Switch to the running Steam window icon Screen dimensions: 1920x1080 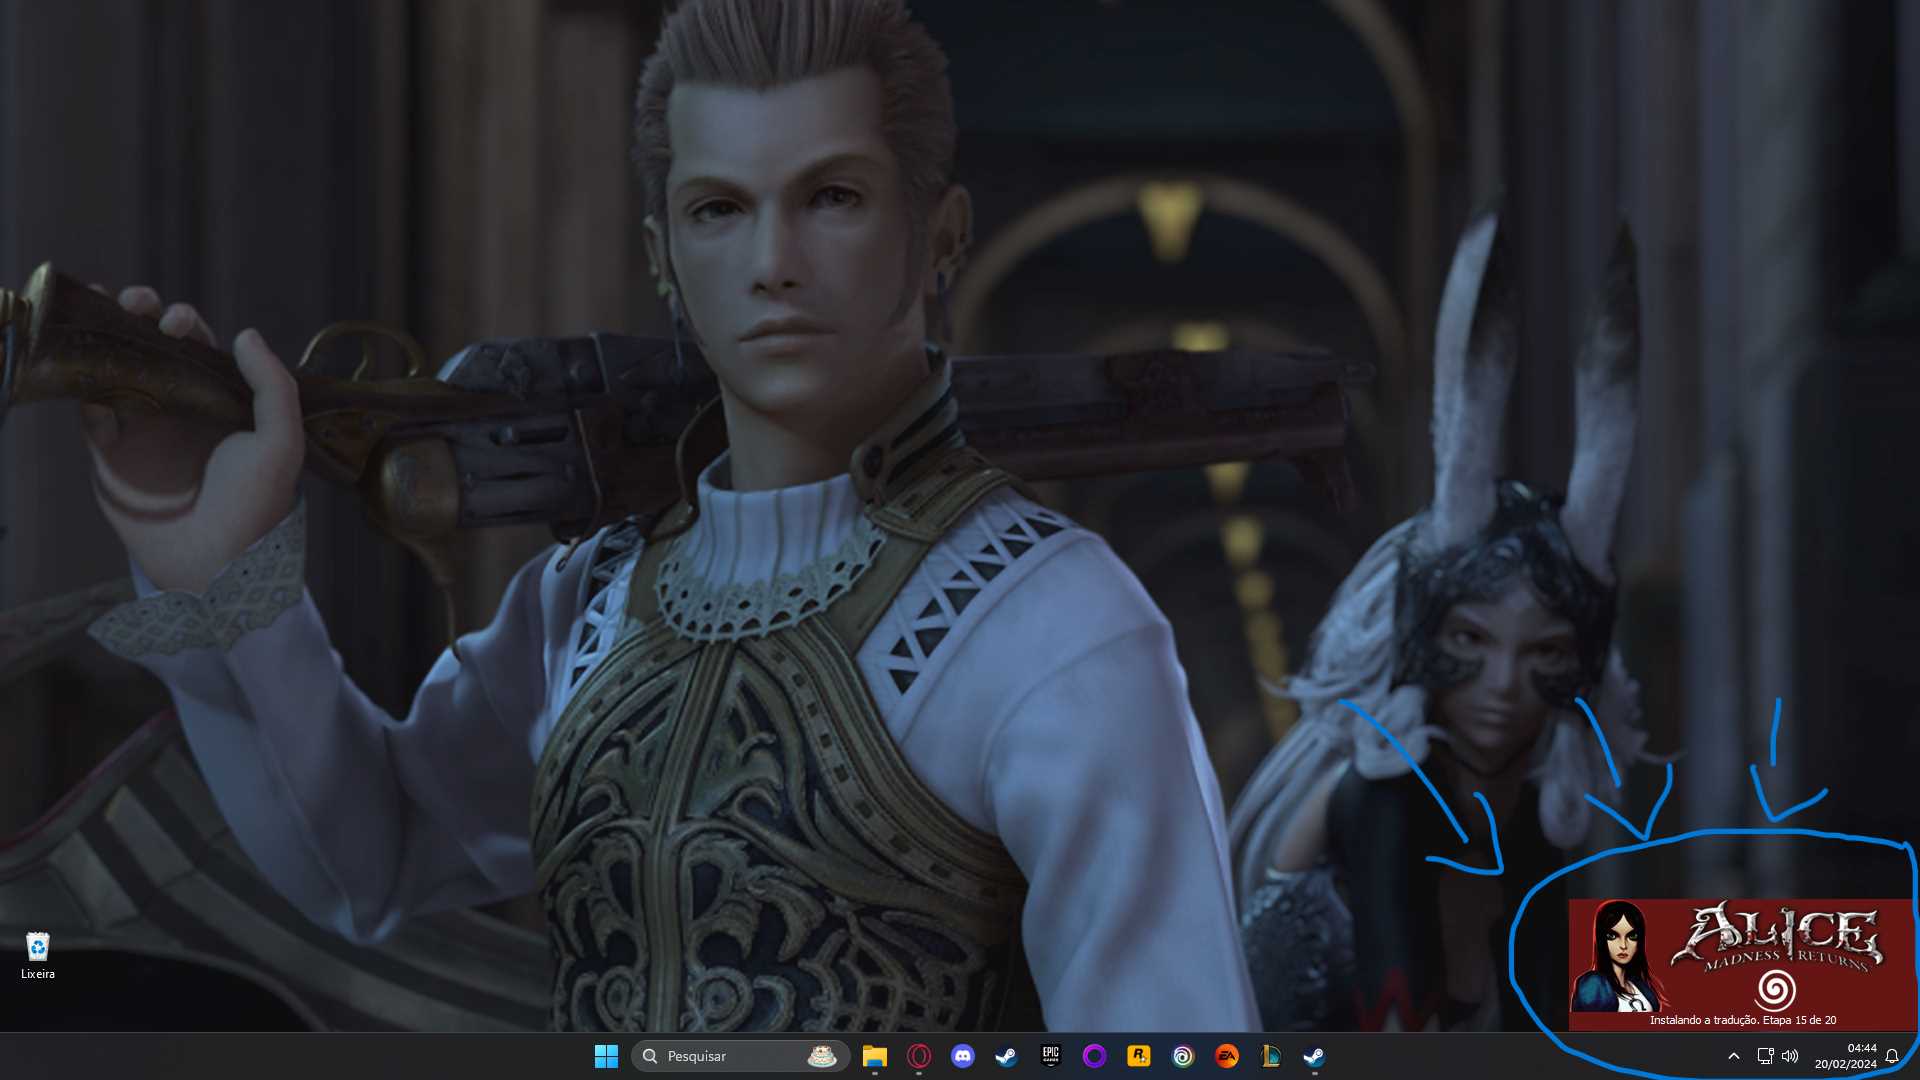(x=1314, y=1056)
